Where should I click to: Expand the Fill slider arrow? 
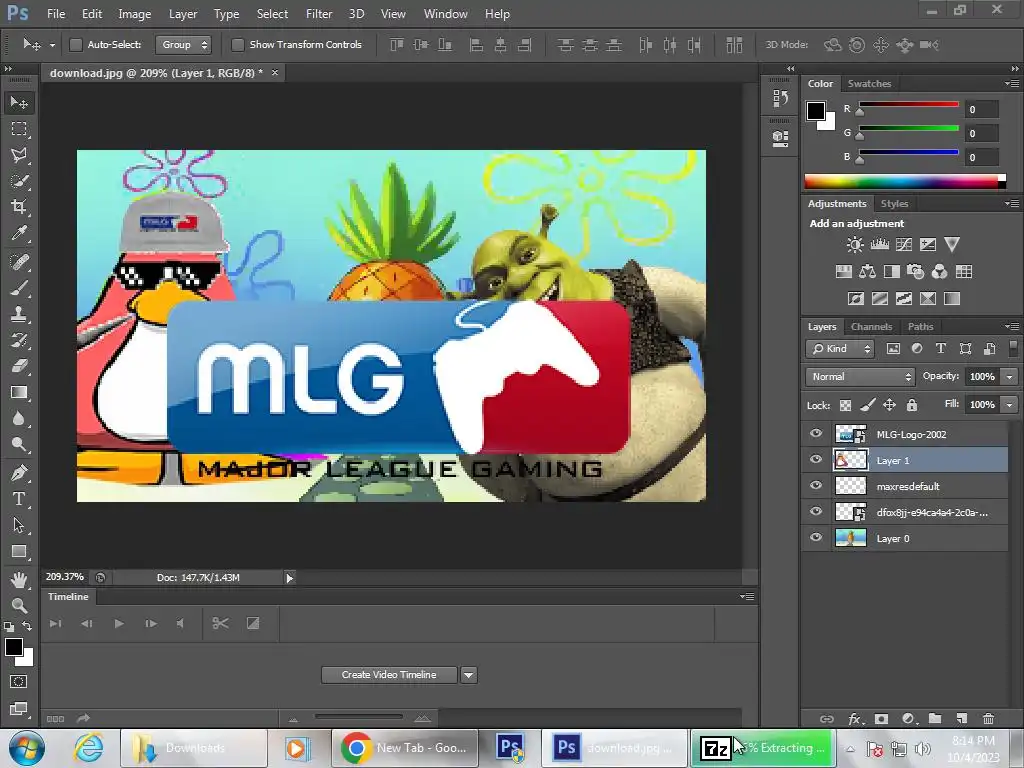tap(1010, 405)
